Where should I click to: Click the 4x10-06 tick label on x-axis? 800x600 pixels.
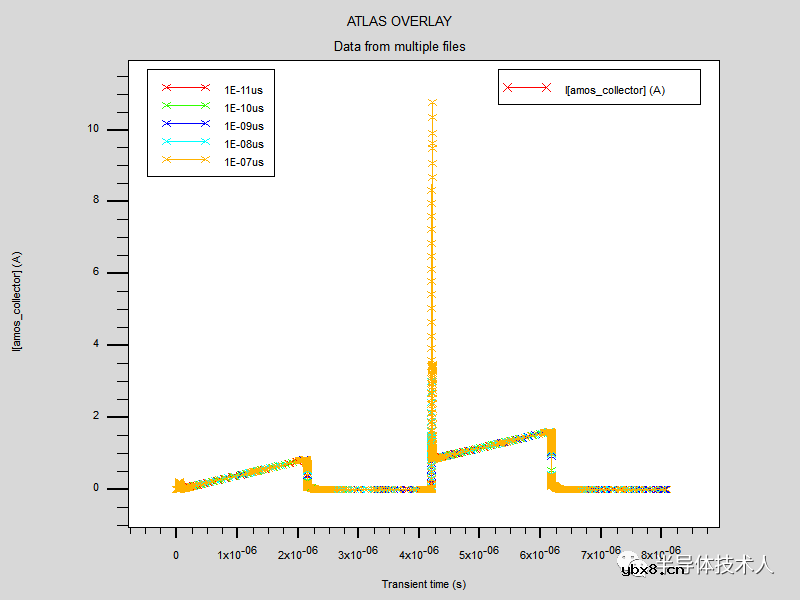tap(420, 553)
